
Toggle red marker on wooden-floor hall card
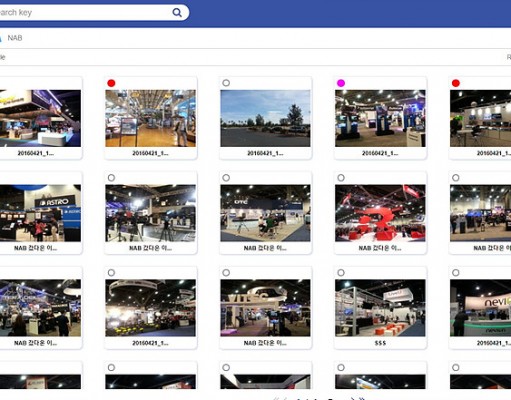pos(111,83)
